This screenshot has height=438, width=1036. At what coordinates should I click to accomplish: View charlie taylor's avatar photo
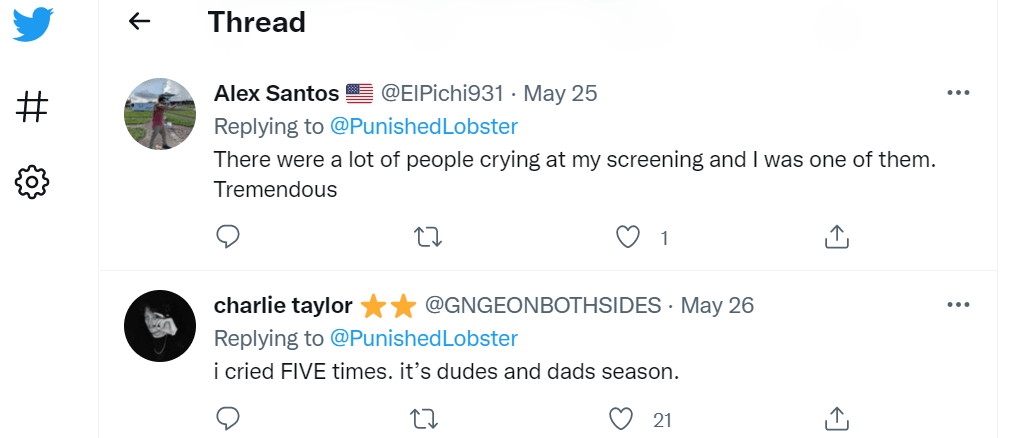(160, 326)
